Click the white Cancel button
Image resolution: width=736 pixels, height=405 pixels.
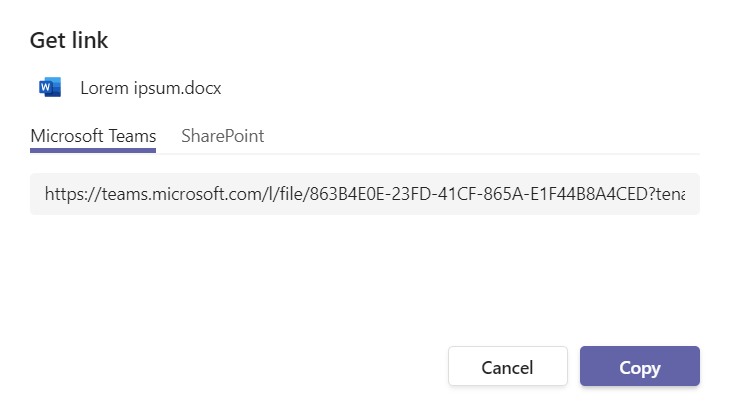pos(507,367)
